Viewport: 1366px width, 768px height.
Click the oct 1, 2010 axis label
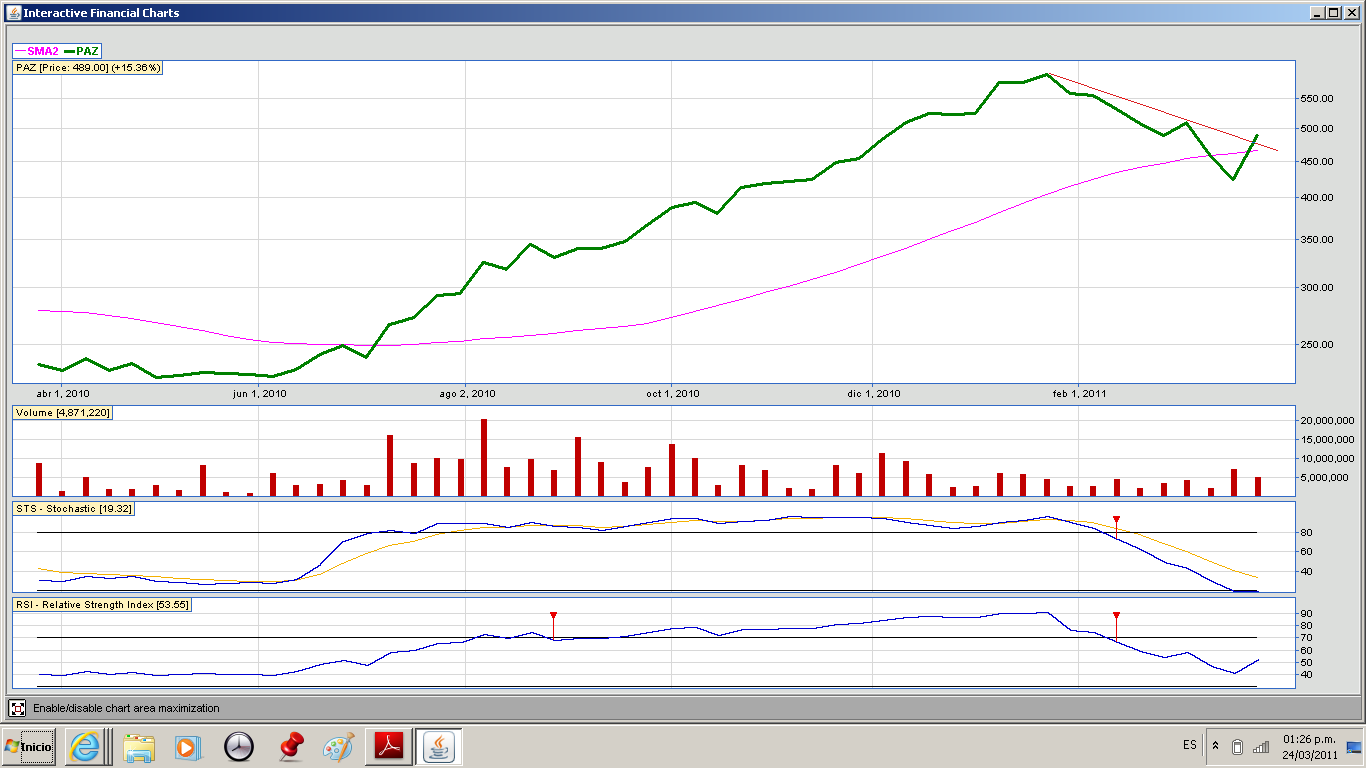[673, 393]
